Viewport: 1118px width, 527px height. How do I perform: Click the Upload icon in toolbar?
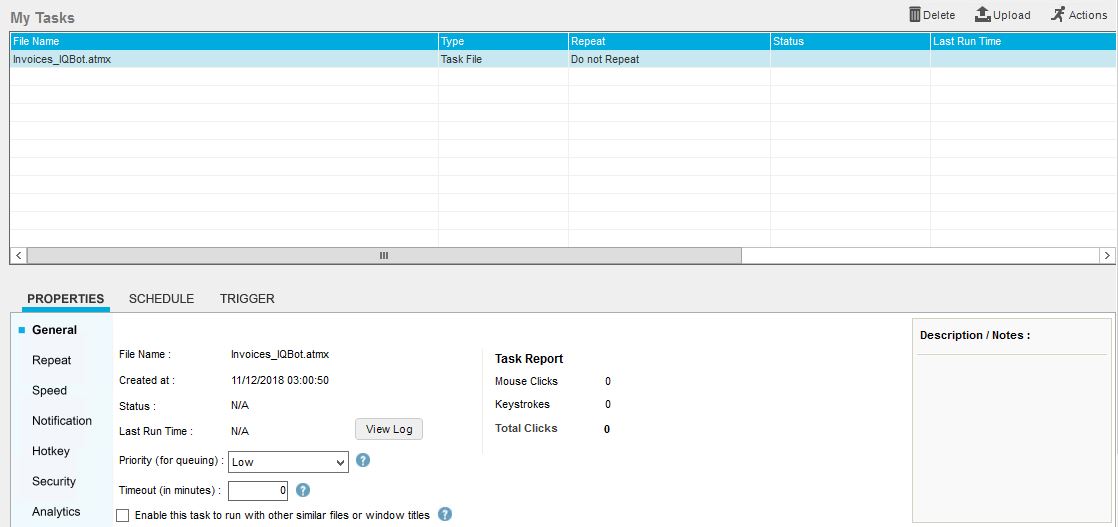982,14
